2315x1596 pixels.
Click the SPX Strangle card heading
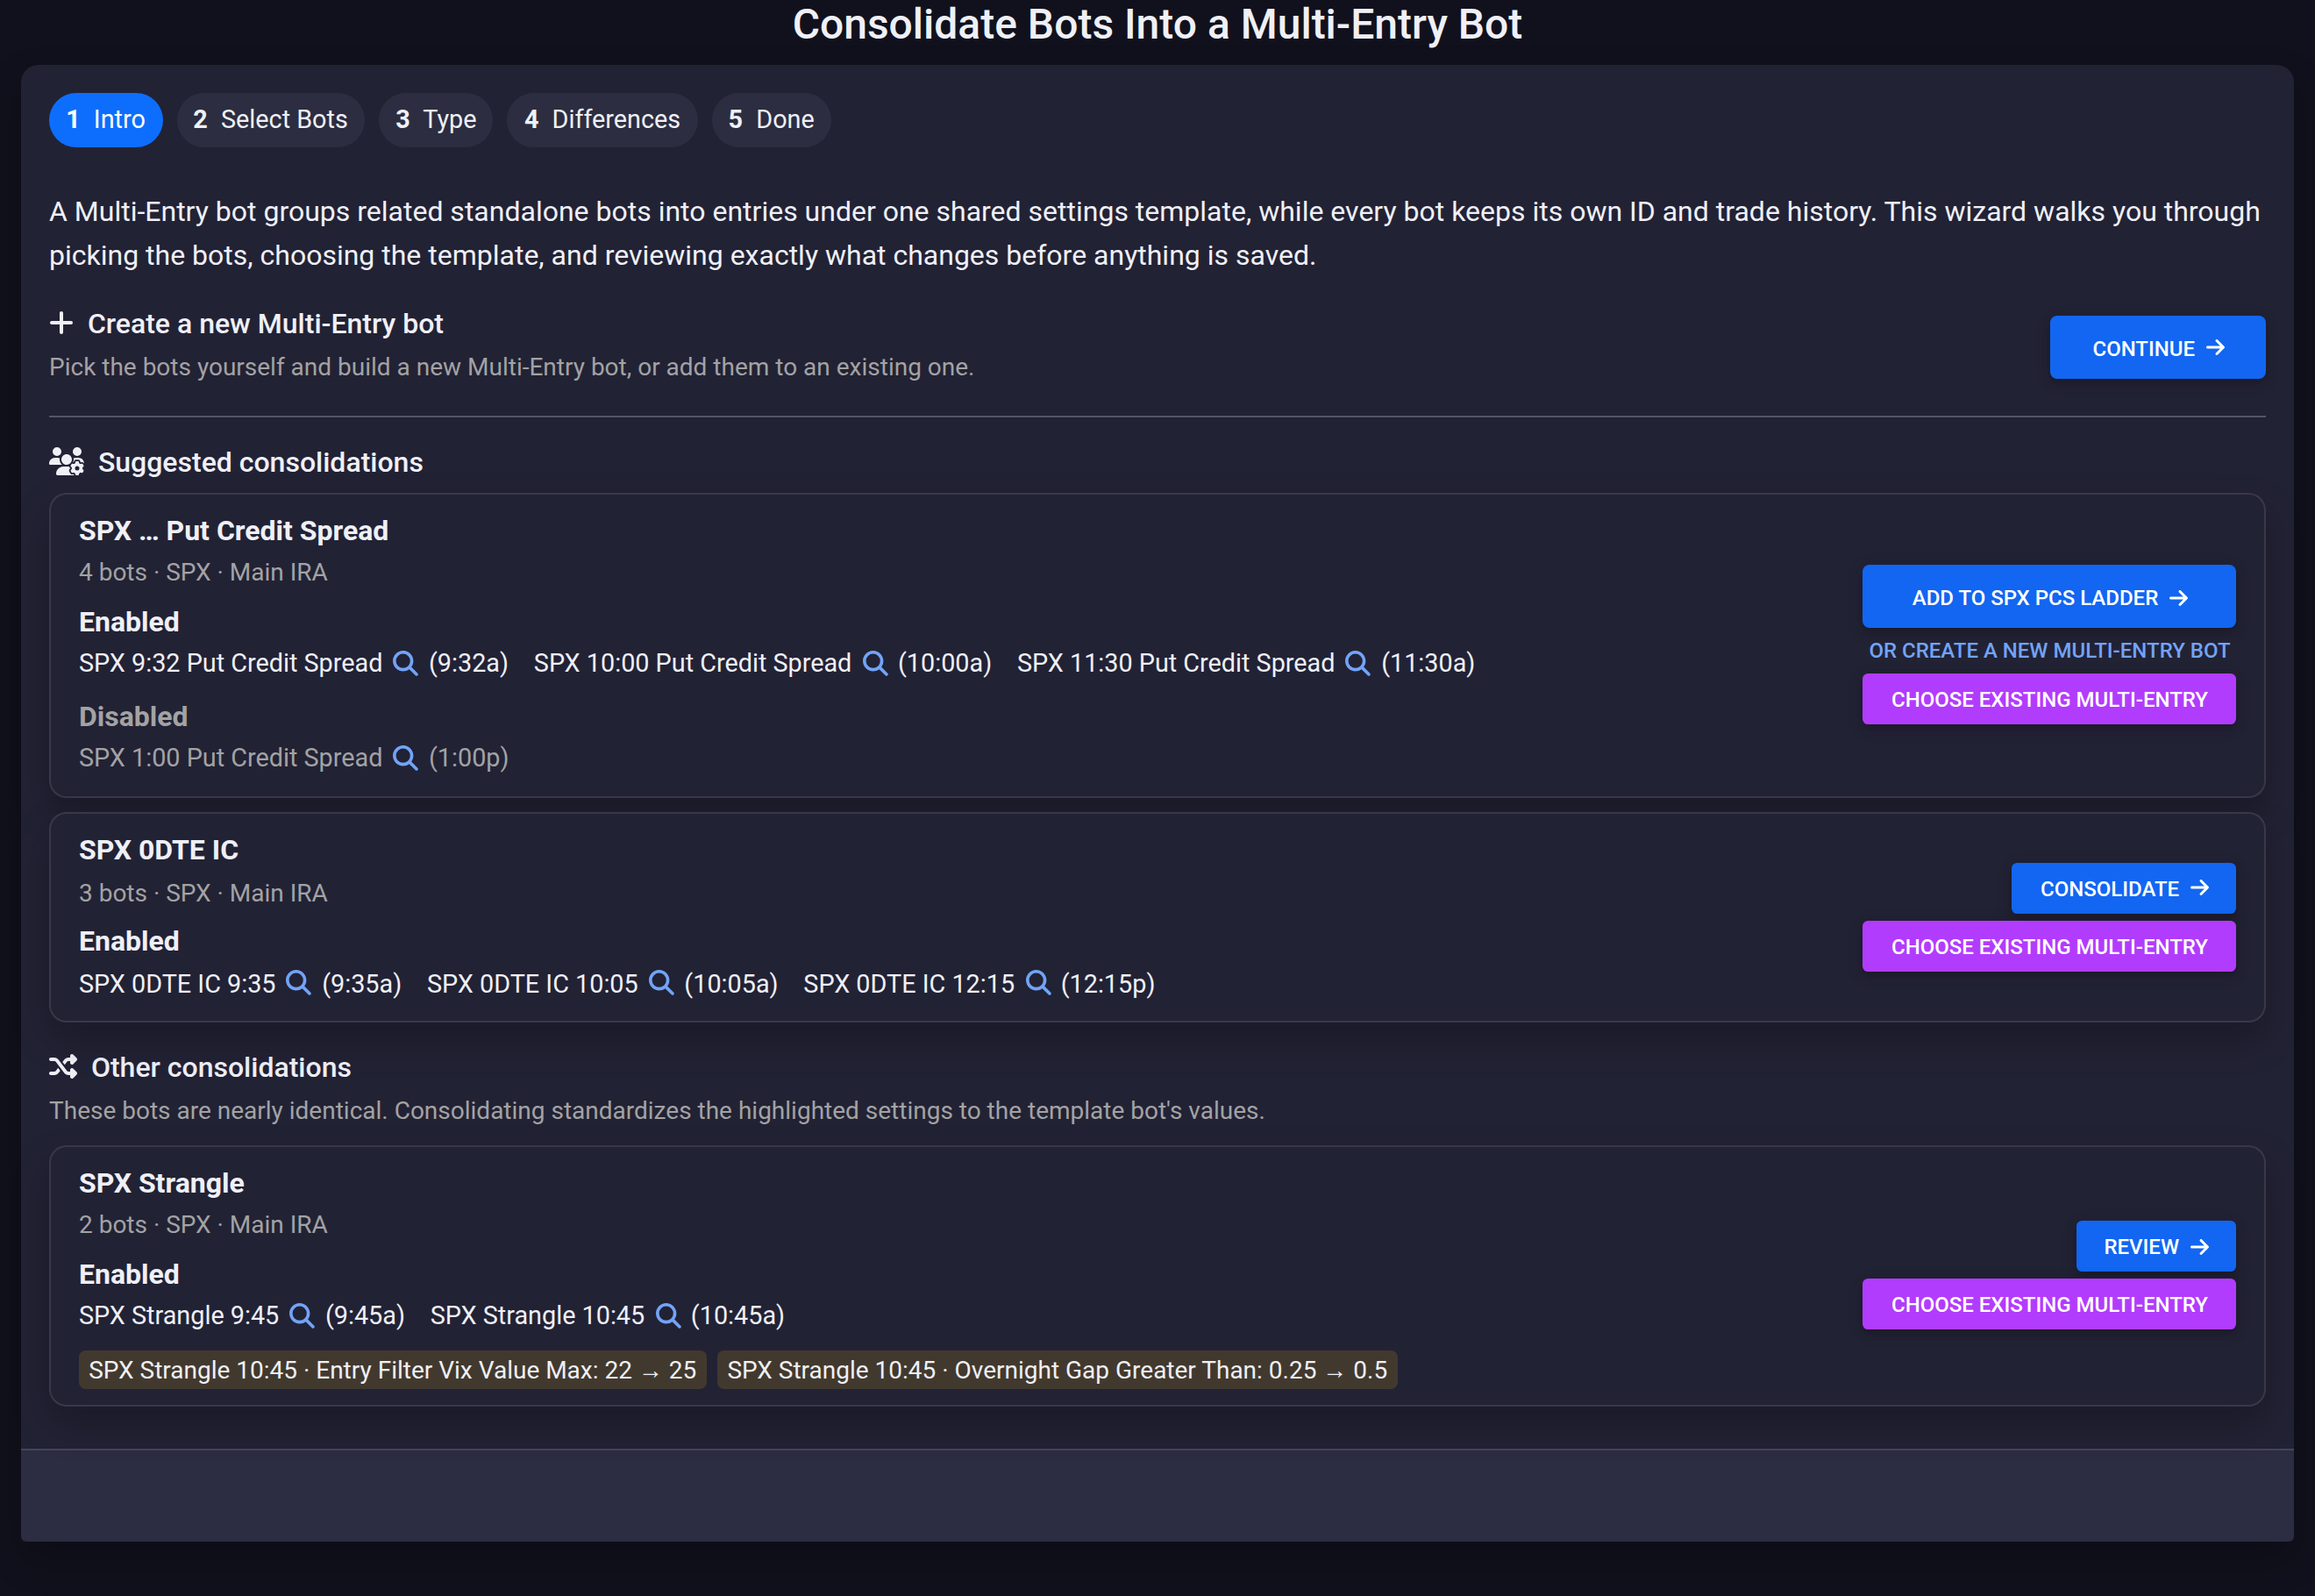click(161, 1183)
